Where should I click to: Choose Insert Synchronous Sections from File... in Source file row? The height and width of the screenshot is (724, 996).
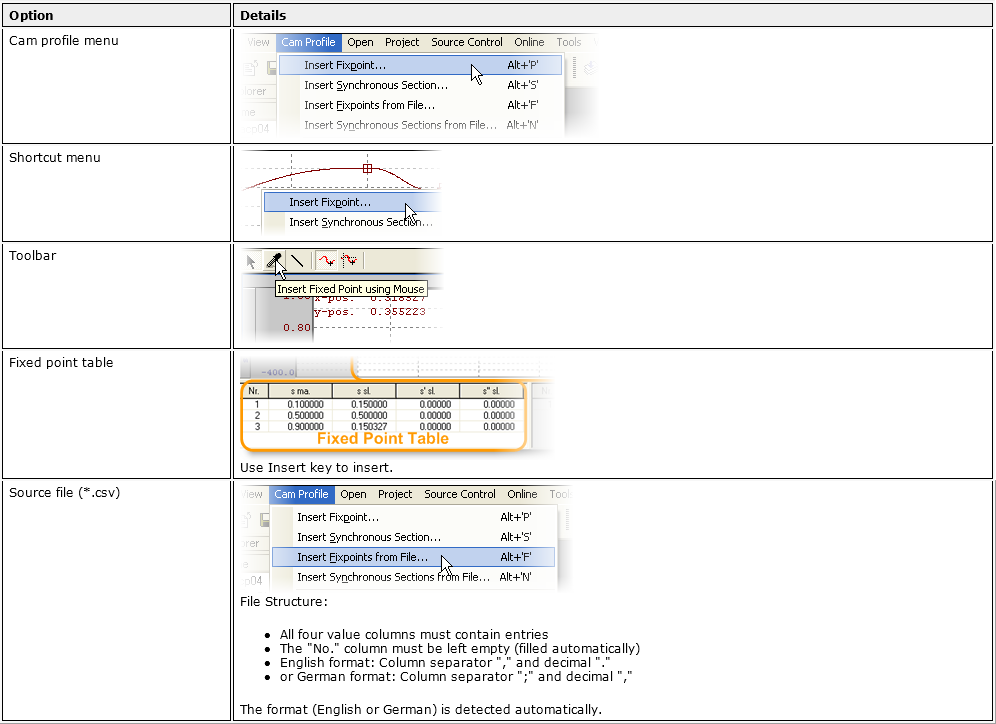(x=414, y=577)
